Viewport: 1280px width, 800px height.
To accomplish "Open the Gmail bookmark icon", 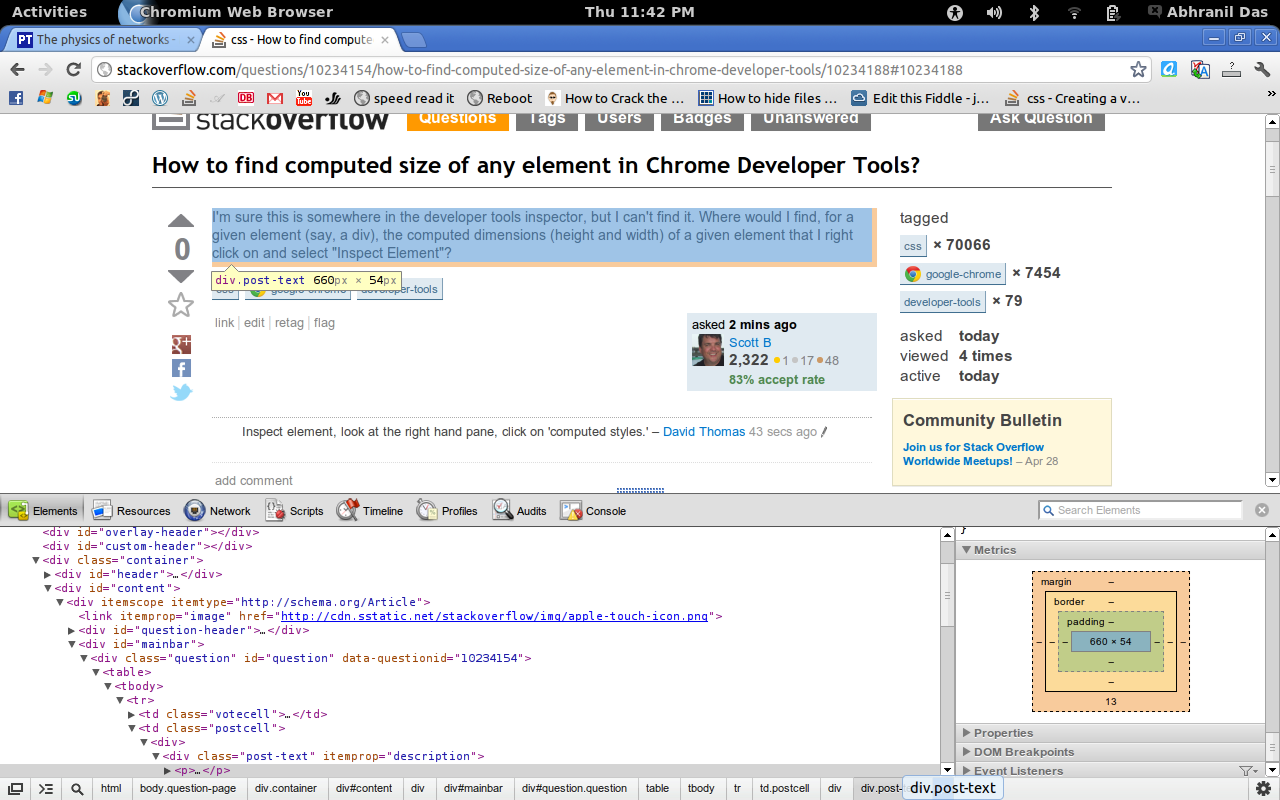I will coord(275,98).
